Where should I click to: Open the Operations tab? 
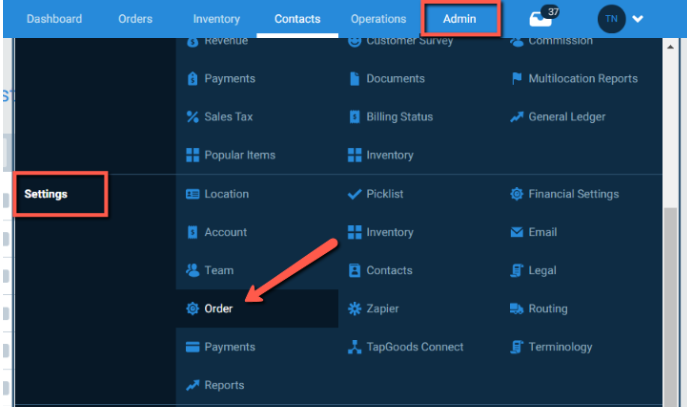click(x=378, y=19)
